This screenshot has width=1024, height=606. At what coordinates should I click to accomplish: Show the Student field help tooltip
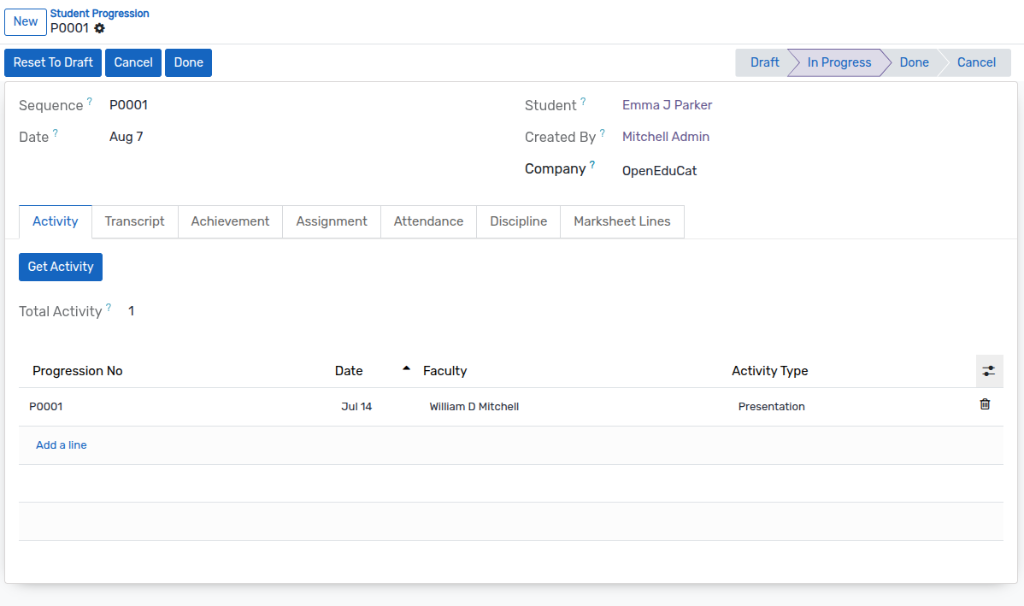(583, 101)
